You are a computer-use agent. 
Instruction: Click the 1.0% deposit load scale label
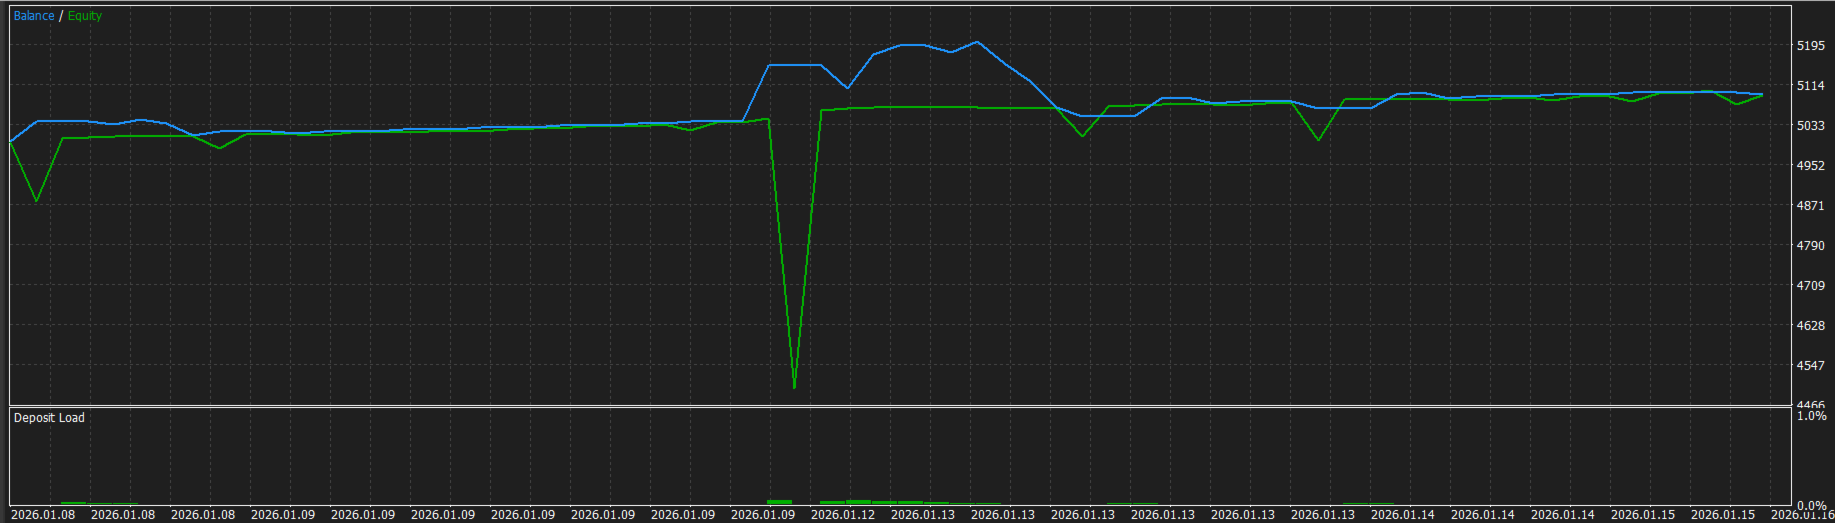pos(1812,416)
